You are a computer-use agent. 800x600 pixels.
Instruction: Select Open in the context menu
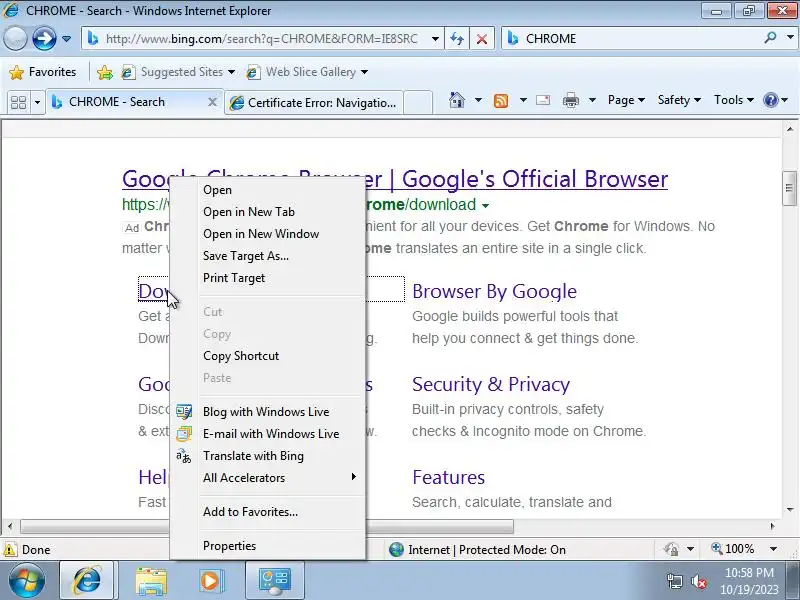tap(268, 190)
